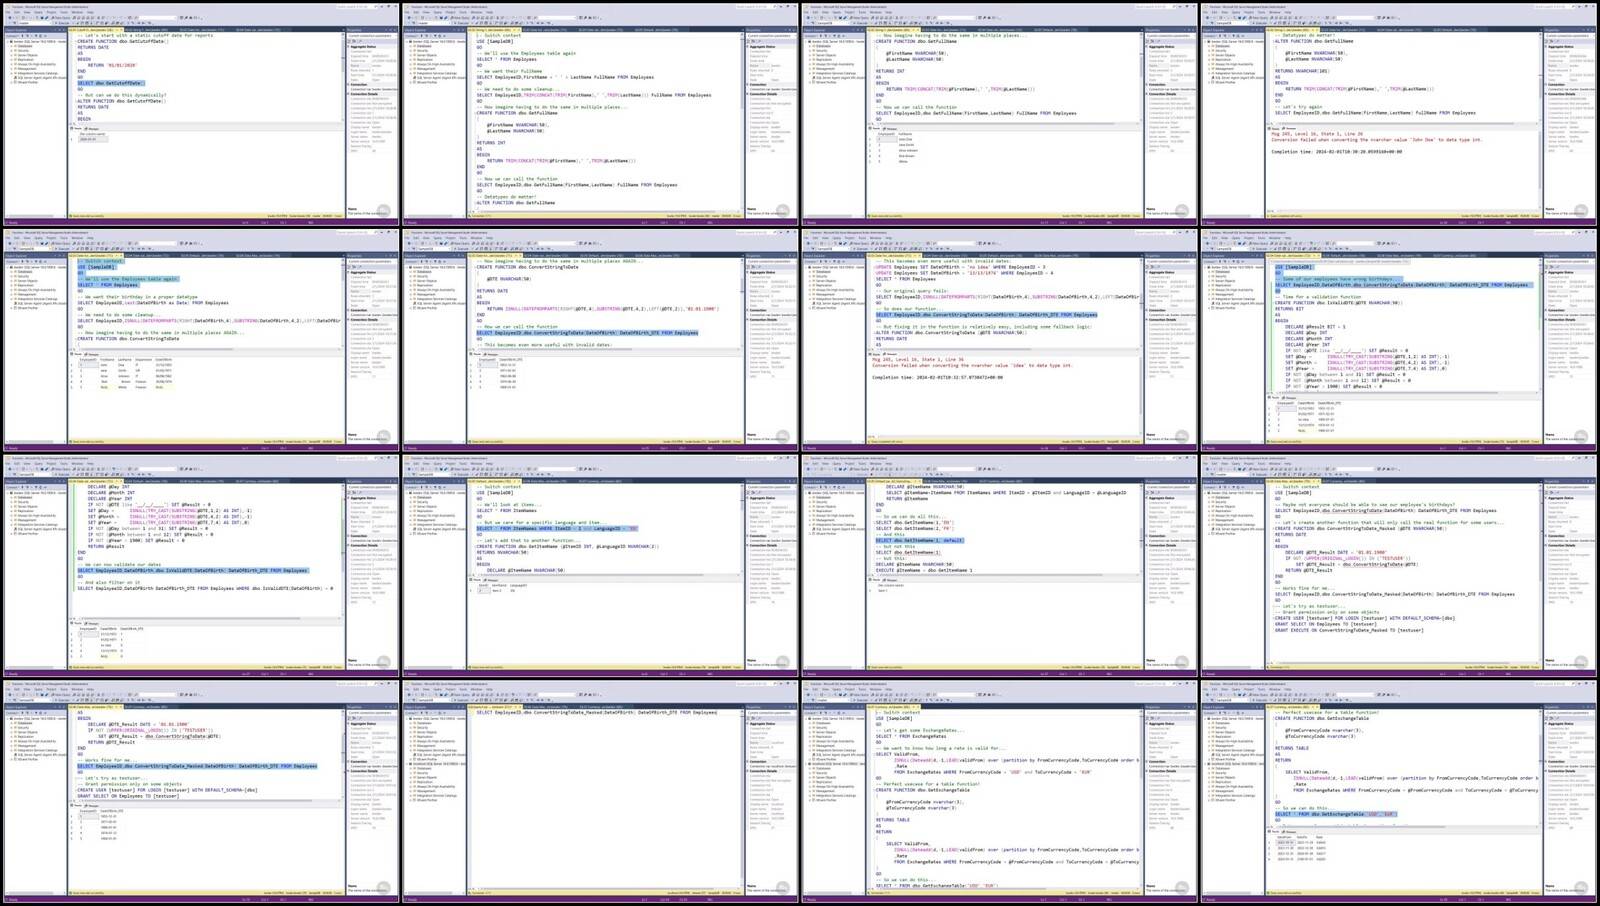Image resolution: width=1600 pixels, height=906 pixels.
Task: Open the frame with the highlighted ConvertStringToDate_Masked query
Action: pos(201,792)
